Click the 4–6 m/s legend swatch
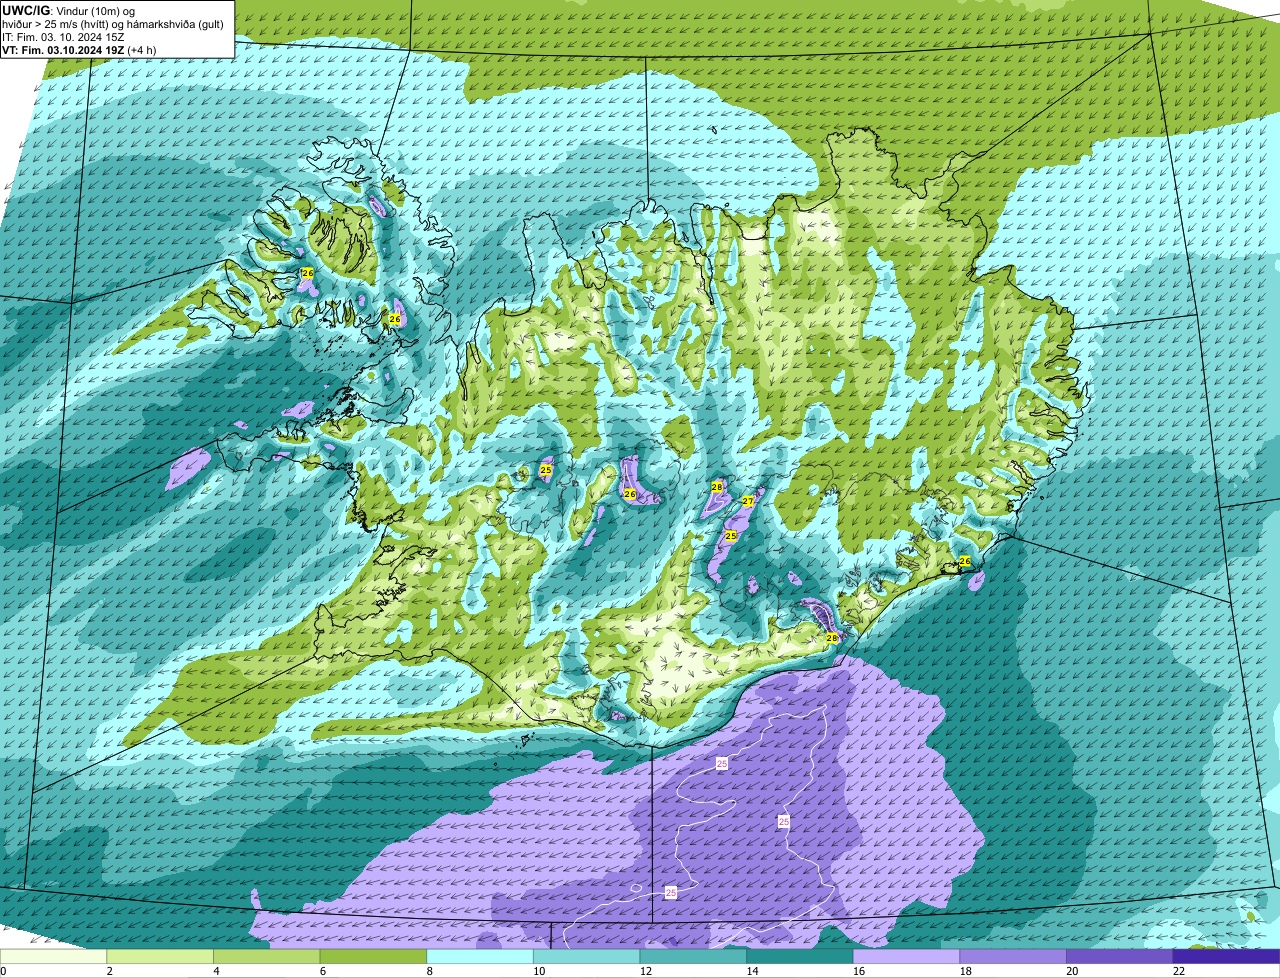Image resolution: width=1280 pixels, height=978 pixels. [266, 956]
